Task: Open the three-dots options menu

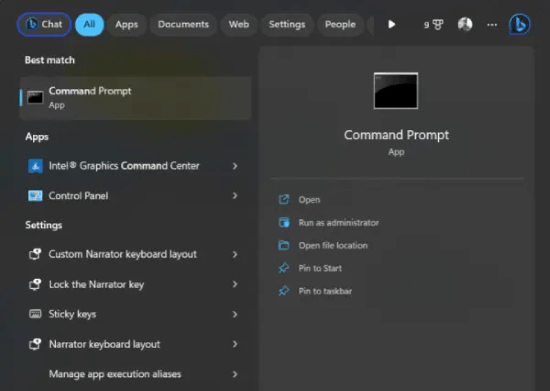Action: click(492, 25)
